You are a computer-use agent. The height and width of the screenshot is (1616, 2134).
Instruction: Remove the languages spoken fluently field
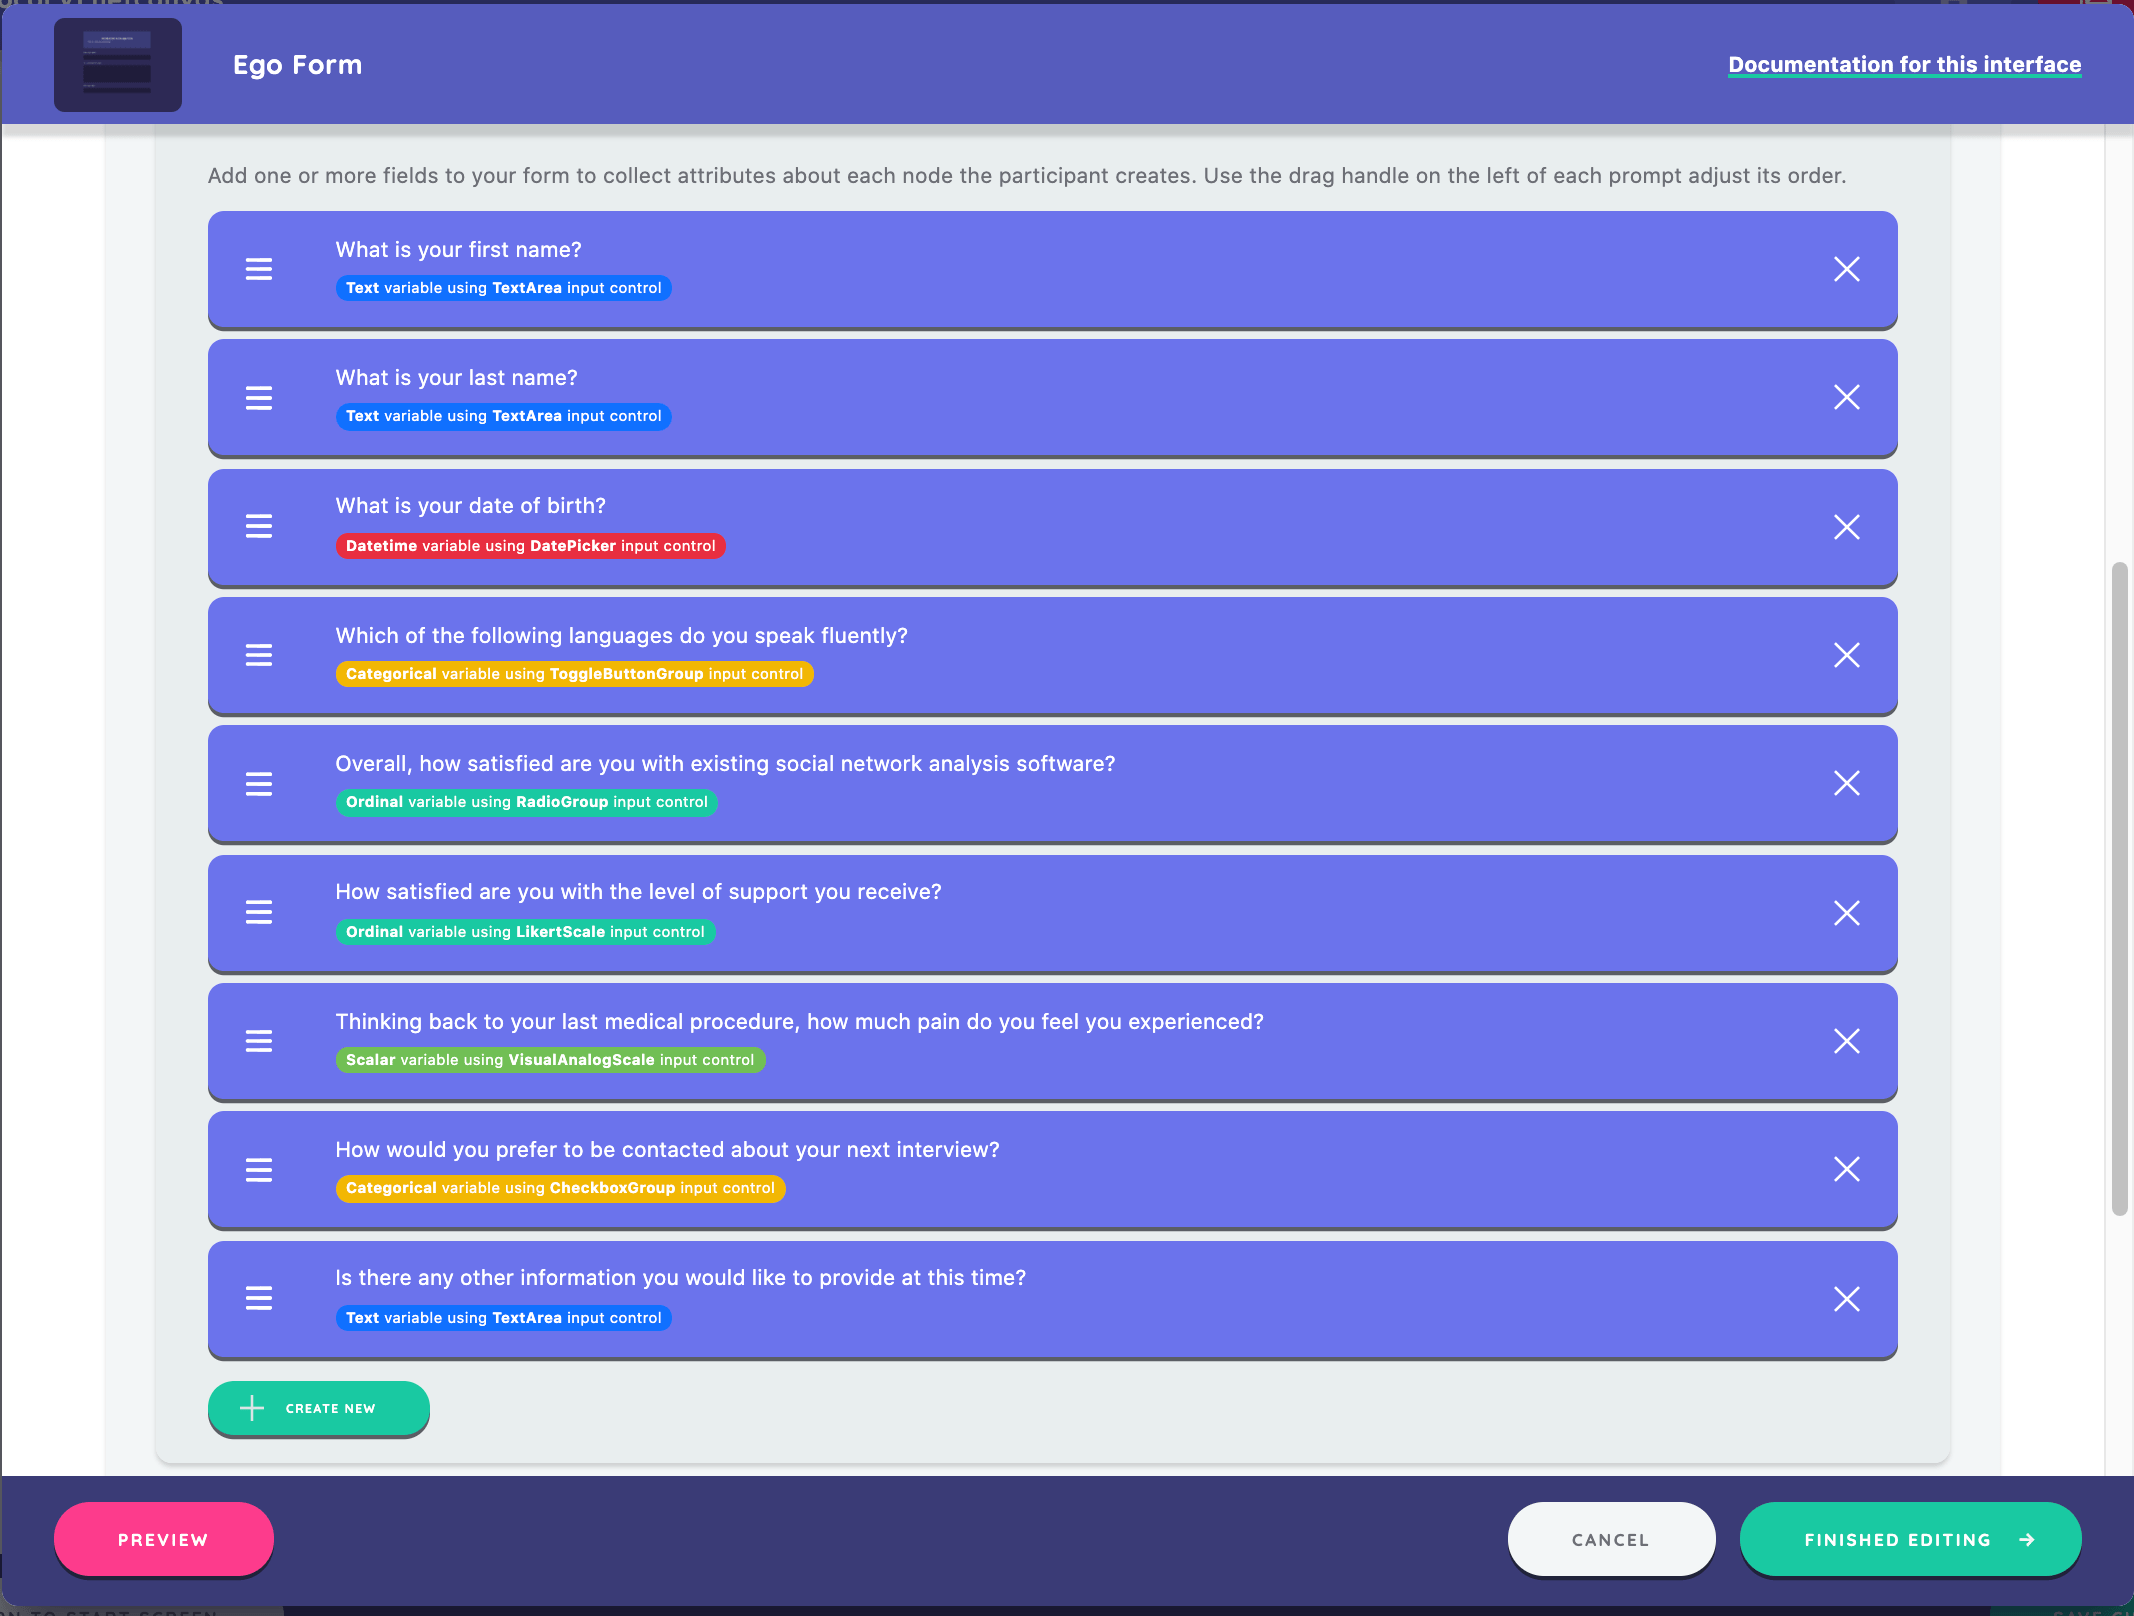click(x=1846, y=655)
